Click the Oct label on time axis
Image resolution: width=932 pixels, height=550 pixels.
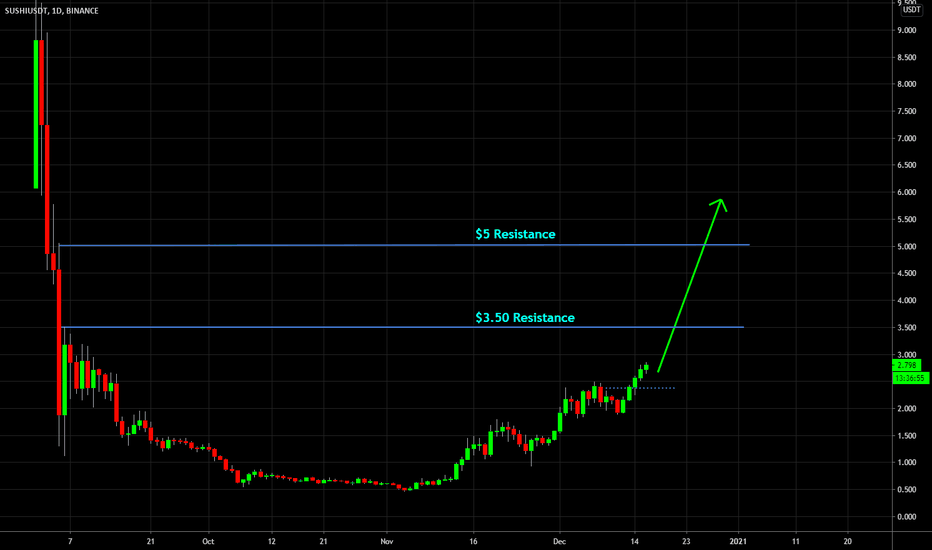click(x=208, y=542)
